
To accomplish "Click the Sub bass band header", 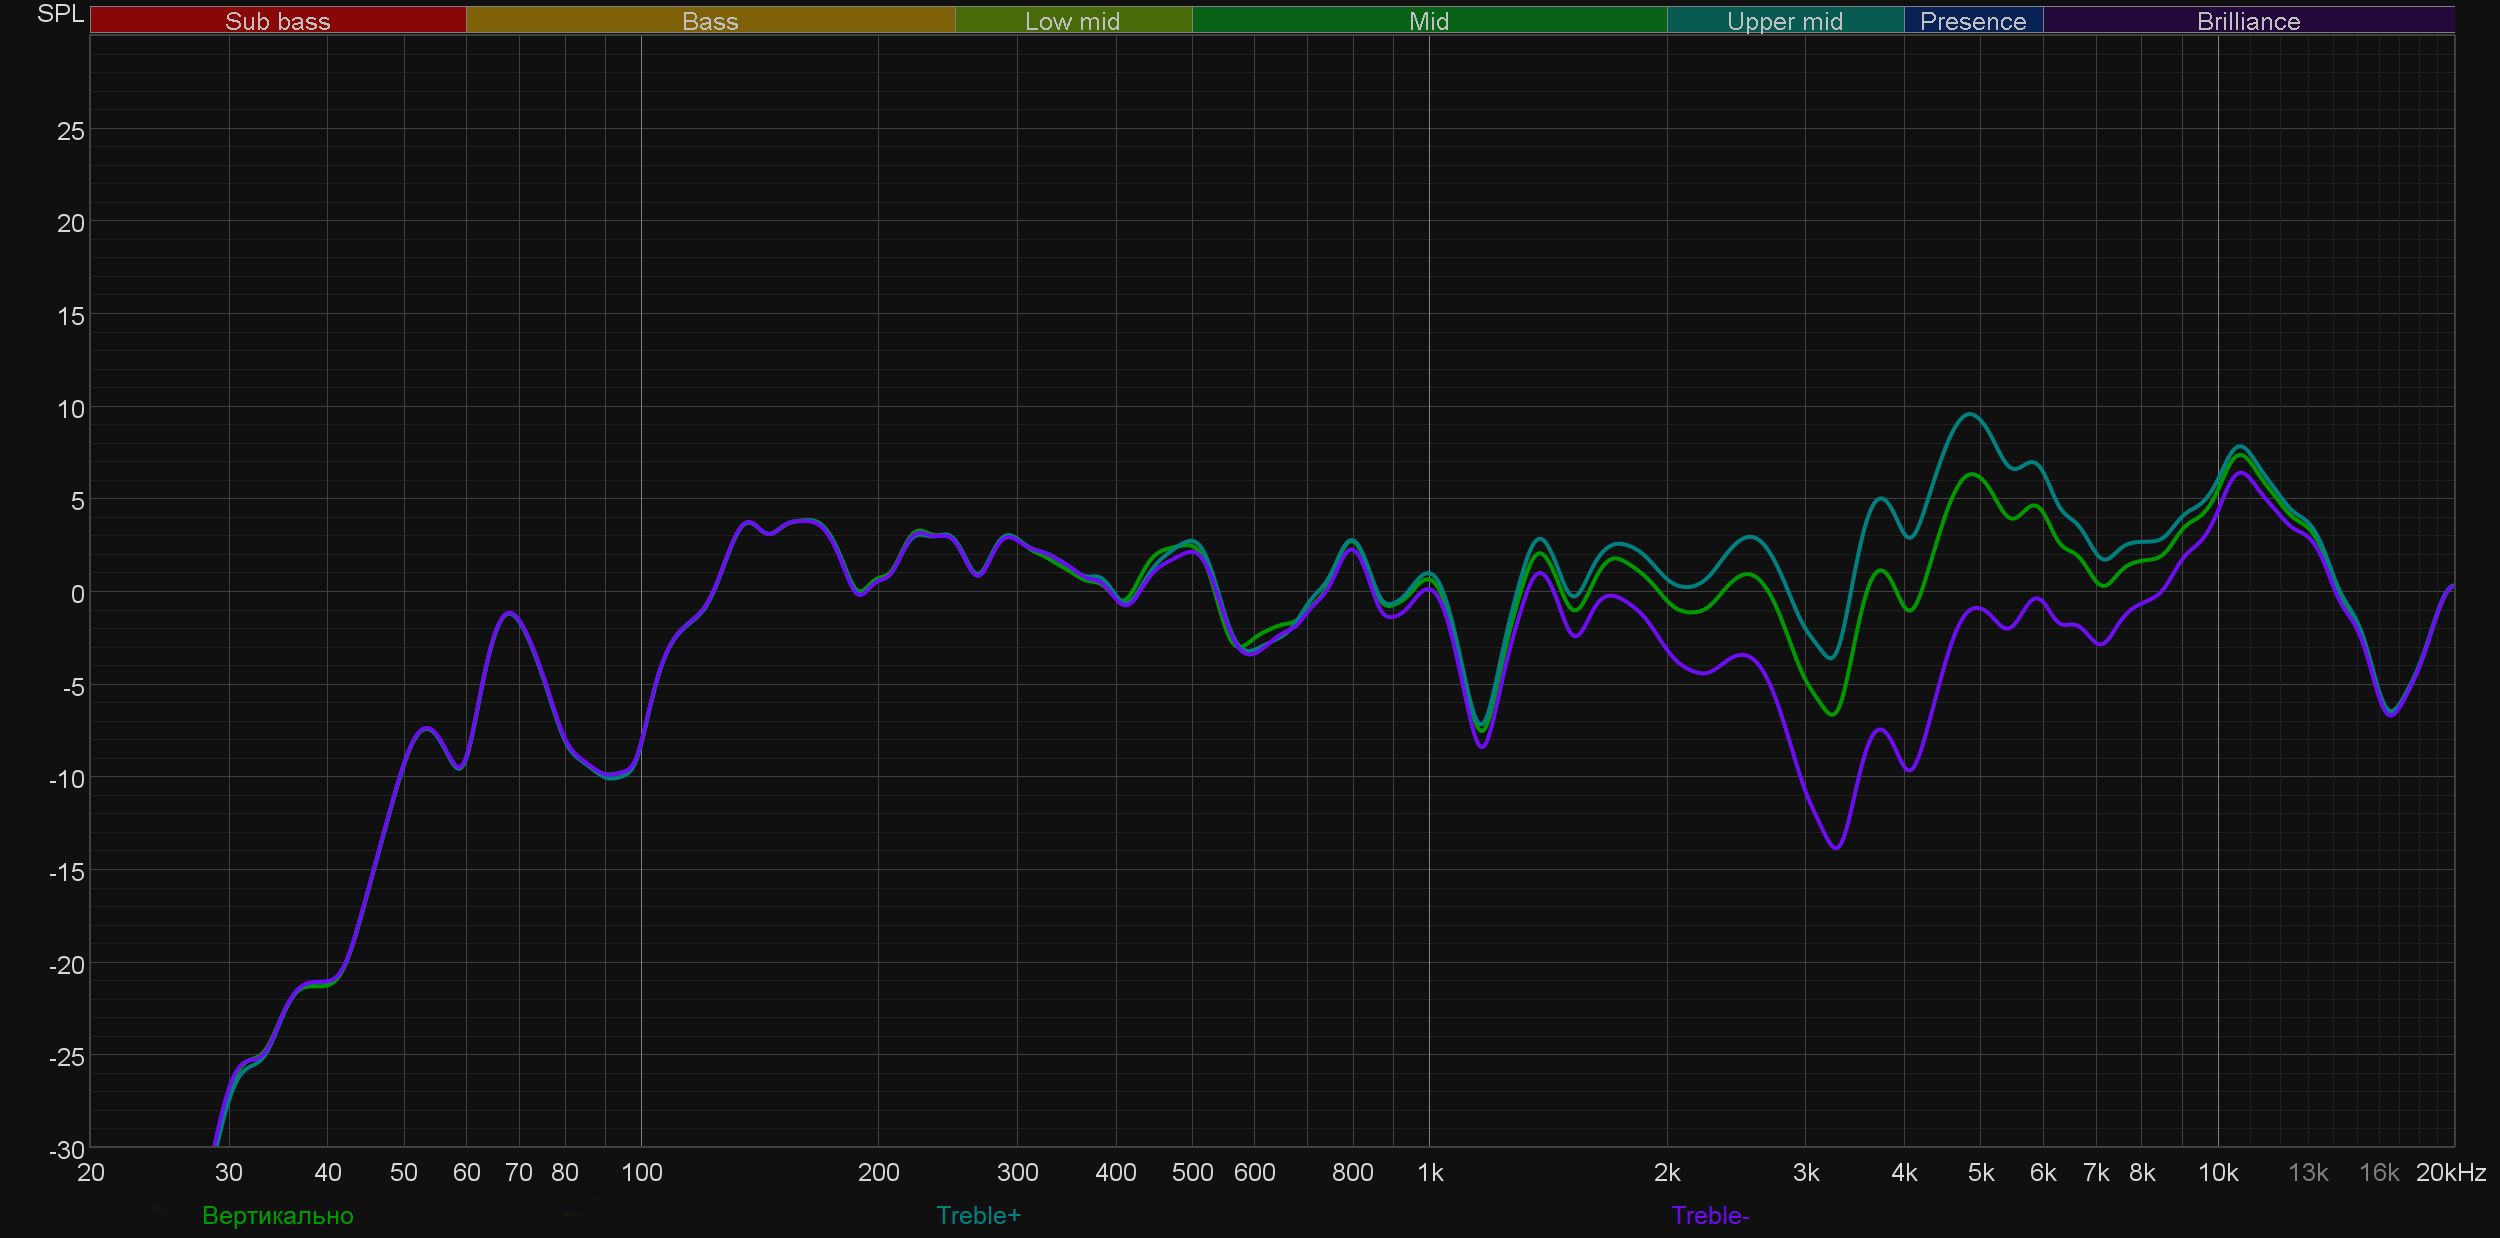I will [277, 21].
